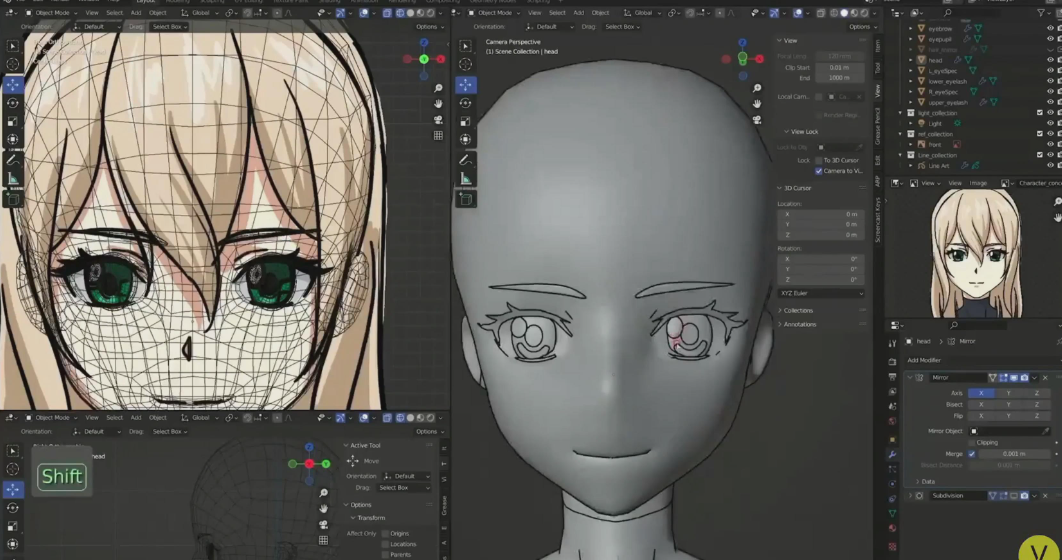1062x560 pixels.
Task: Enable the Clipping checkbox in Mirror modifier
Action: [972, 442]
